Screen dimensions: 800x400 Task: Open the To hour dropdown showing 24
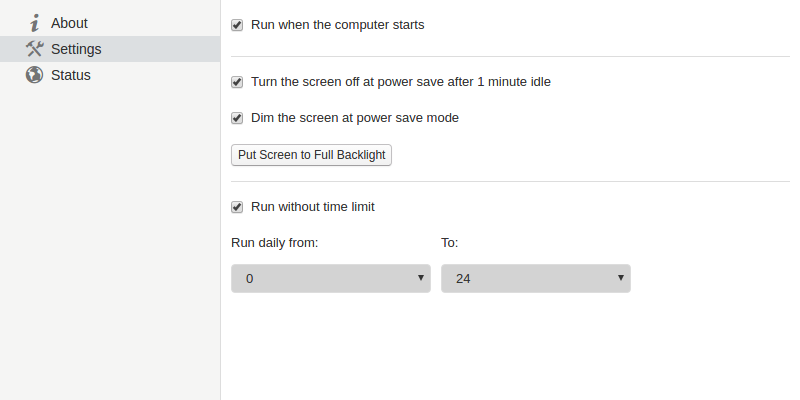[x=535, y=278]
